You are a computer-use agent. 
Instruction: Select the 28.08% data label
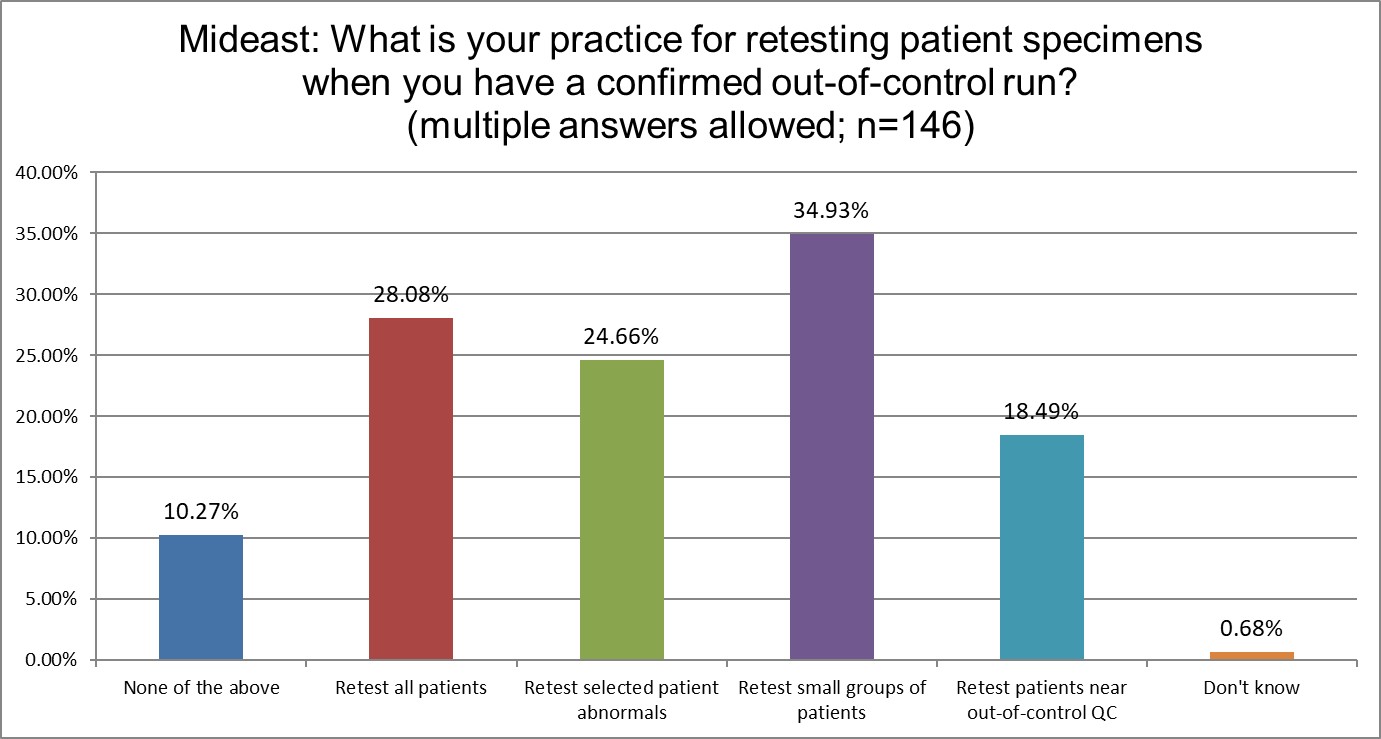click(x=411, y=295)
